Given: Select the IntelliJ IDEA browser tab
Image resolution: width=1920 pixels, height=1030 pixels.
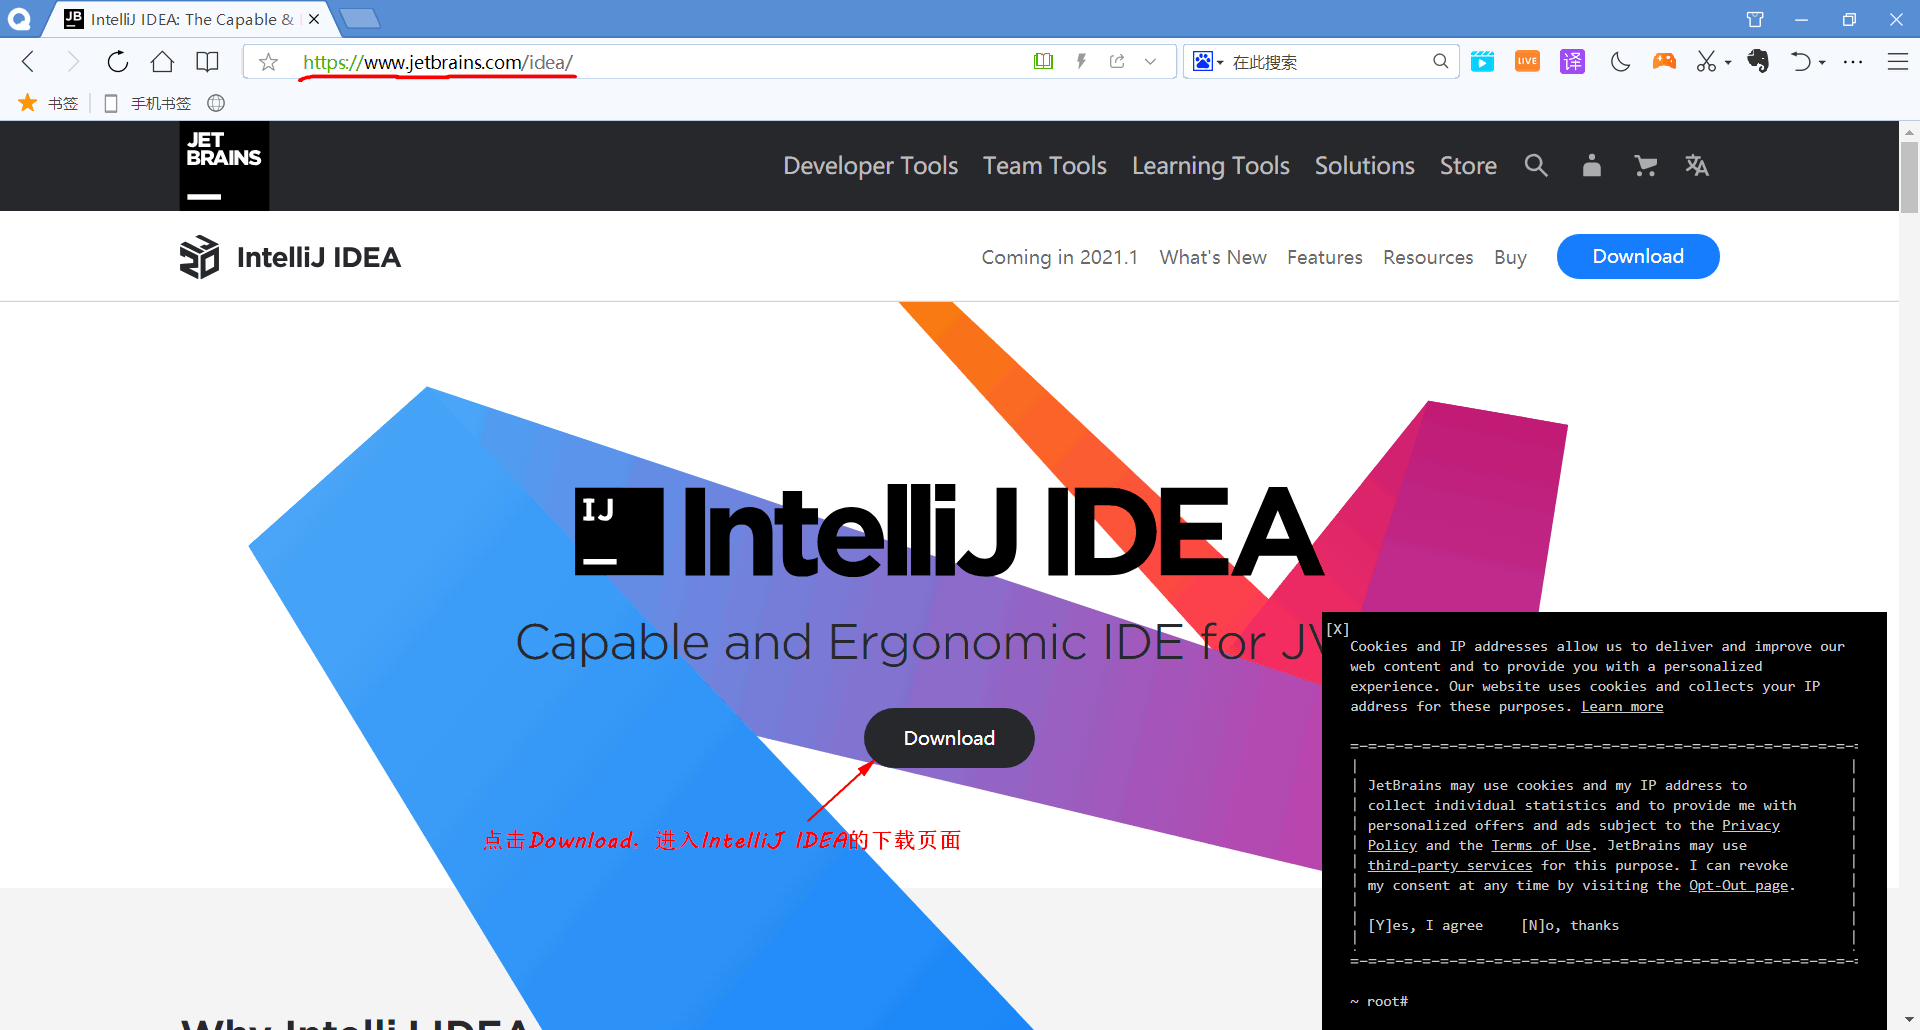Looking at the screenshot, I should (x=190, y=19).
